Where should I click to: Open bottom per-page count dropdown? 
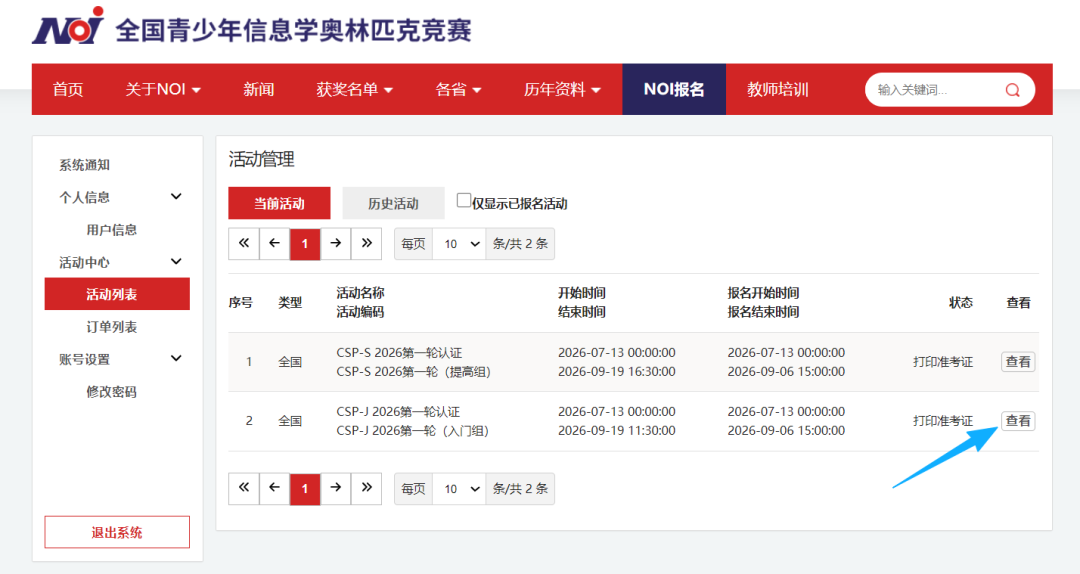459,489
